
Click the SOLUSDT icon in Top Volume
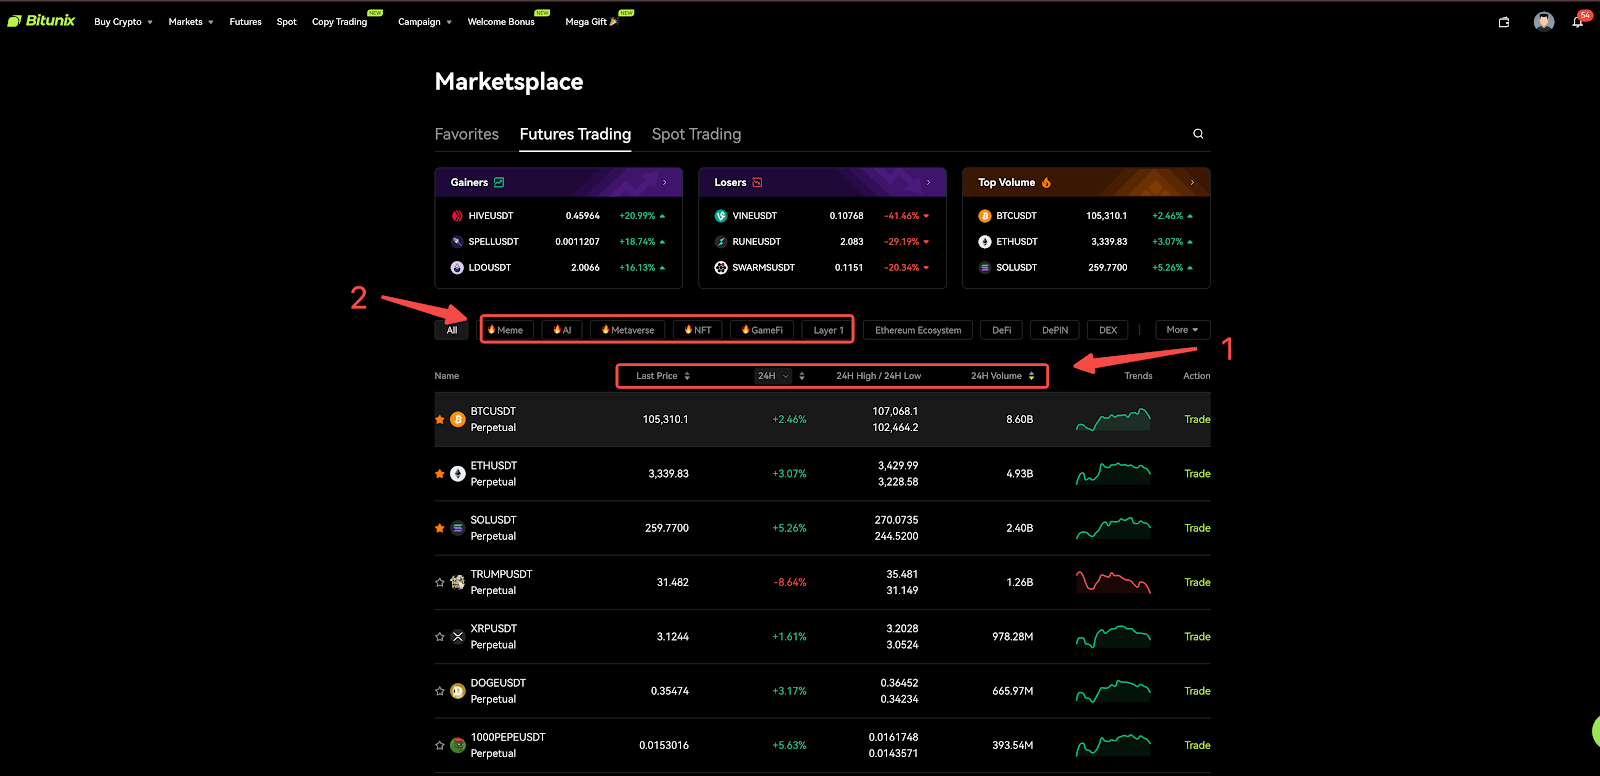point(985,268)
